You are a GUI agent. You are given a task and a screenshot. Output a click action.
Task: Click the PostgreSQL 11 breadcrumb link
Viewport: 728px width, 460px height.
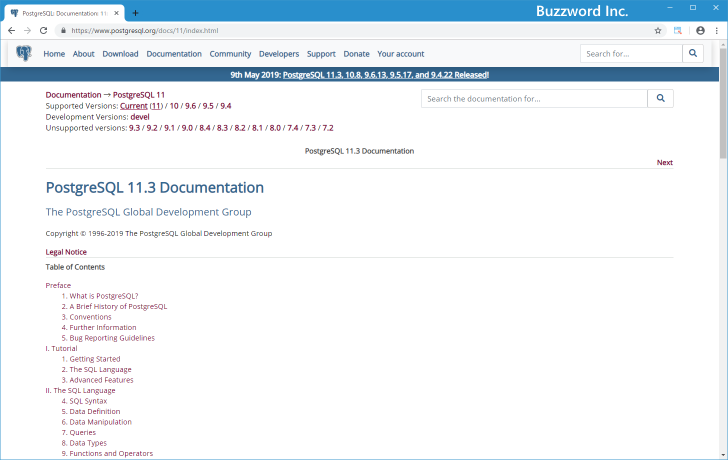pyautogui.click(x=139, y=95)
